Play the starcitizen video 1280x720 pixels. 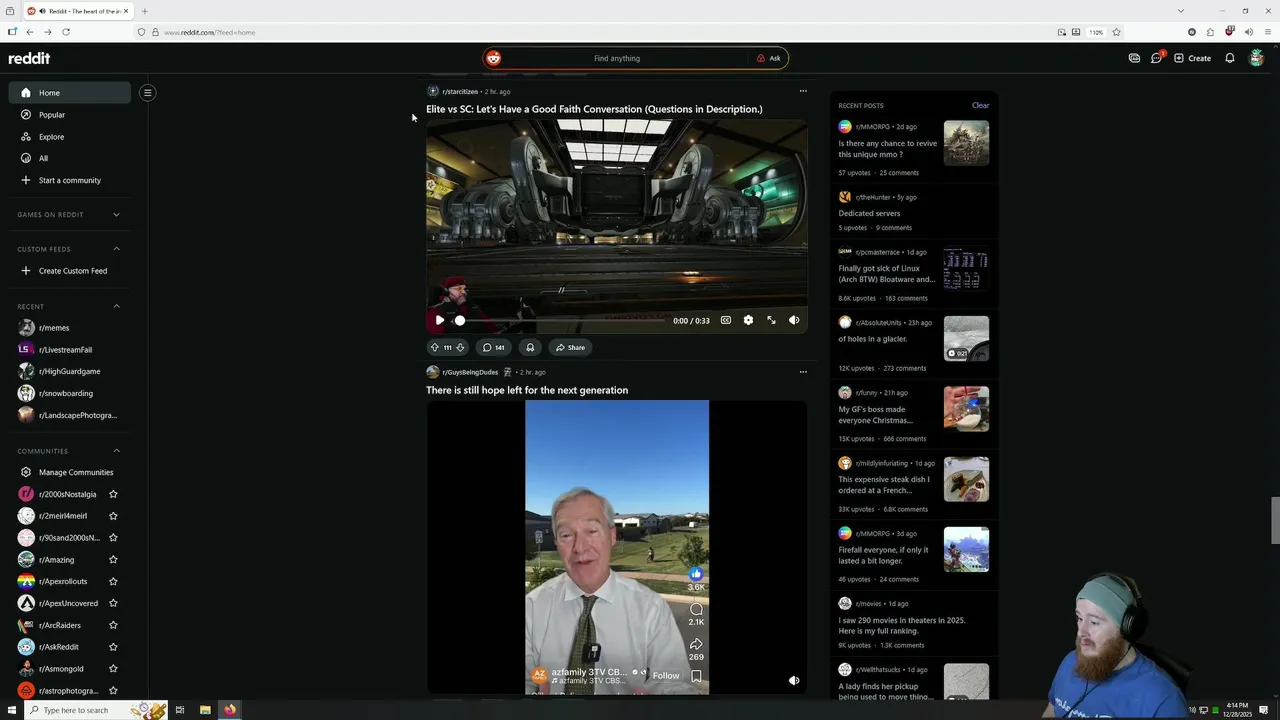tap(439, 320)
